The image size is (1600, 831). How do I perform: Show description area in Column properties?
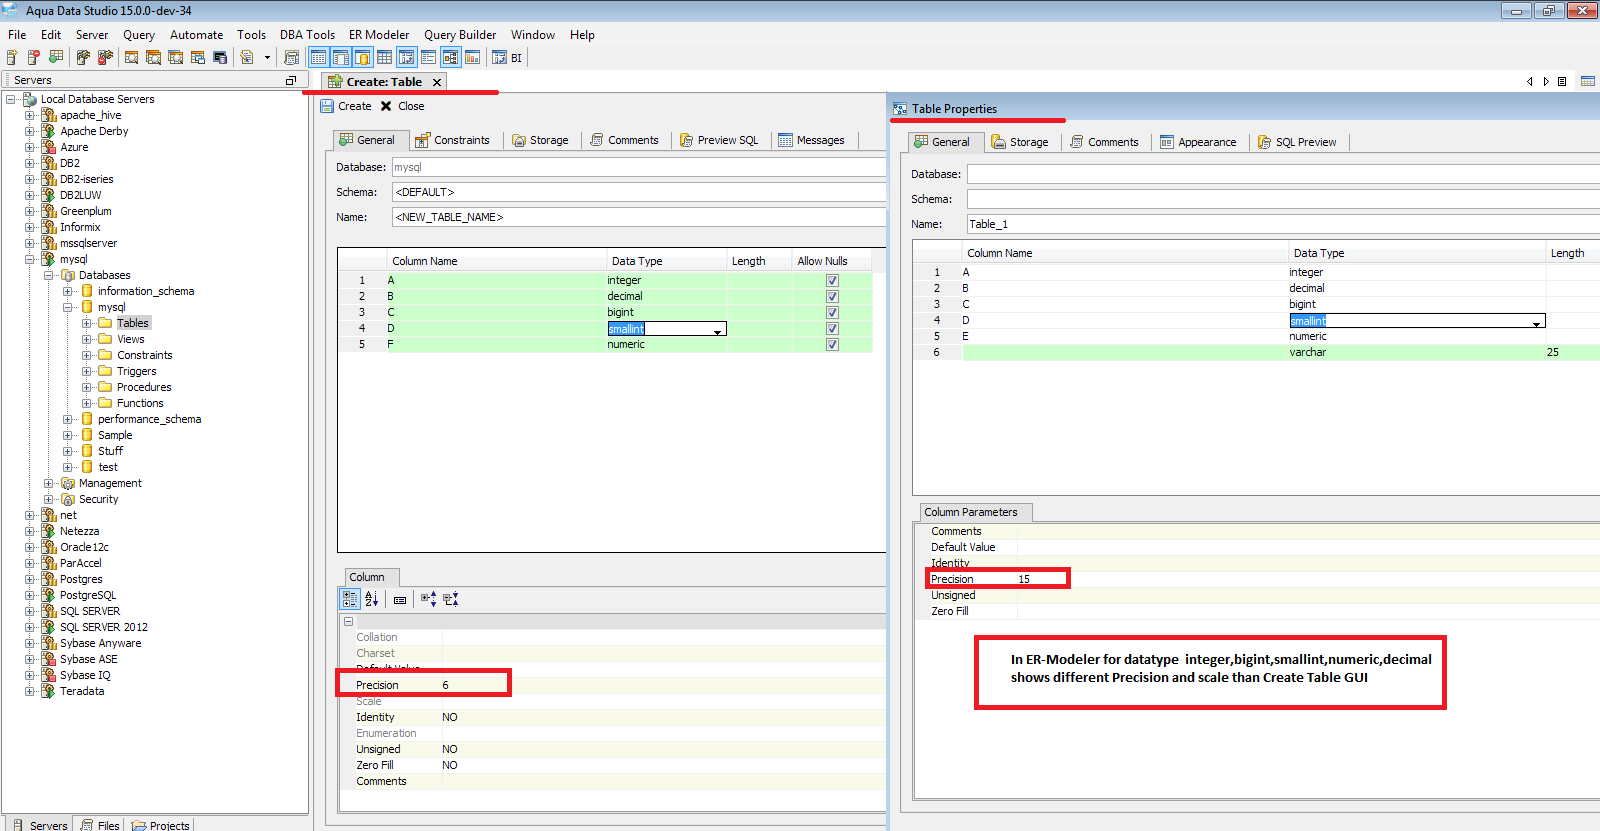pos(400,600)
